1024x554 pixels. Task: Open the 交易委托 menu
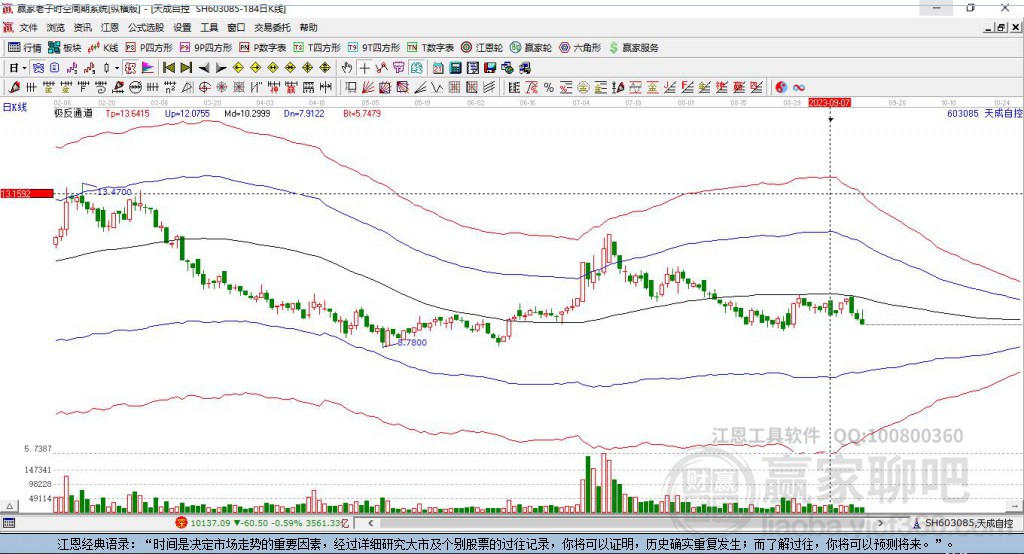272,27
